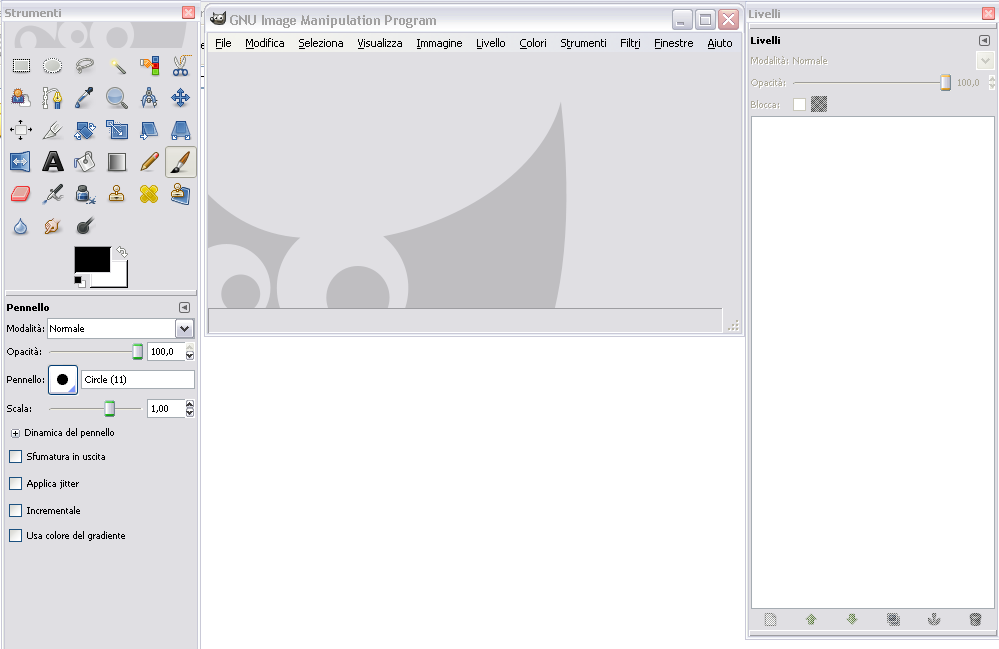Select the Paintbrush tool

coord(181,162)
